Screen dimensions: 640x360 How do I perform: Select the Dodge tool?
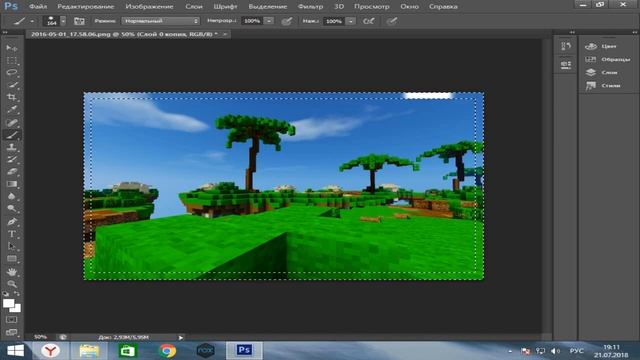pyautogui.click(x=11, y=209)
